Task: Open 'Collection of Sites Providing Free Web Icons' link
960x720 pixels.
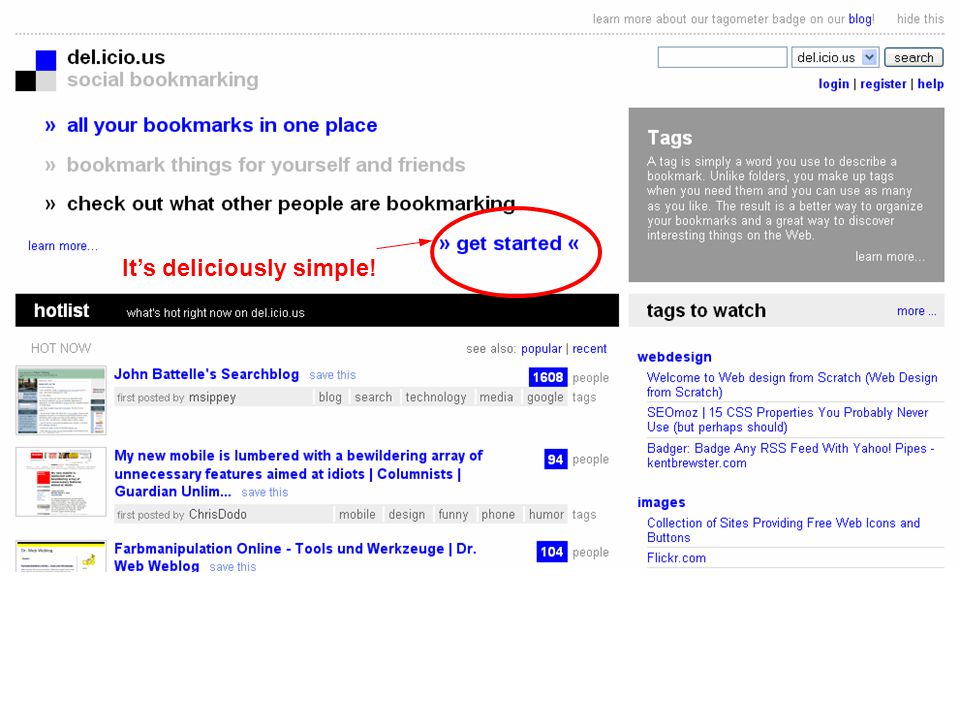Action: tap(783, 530)
